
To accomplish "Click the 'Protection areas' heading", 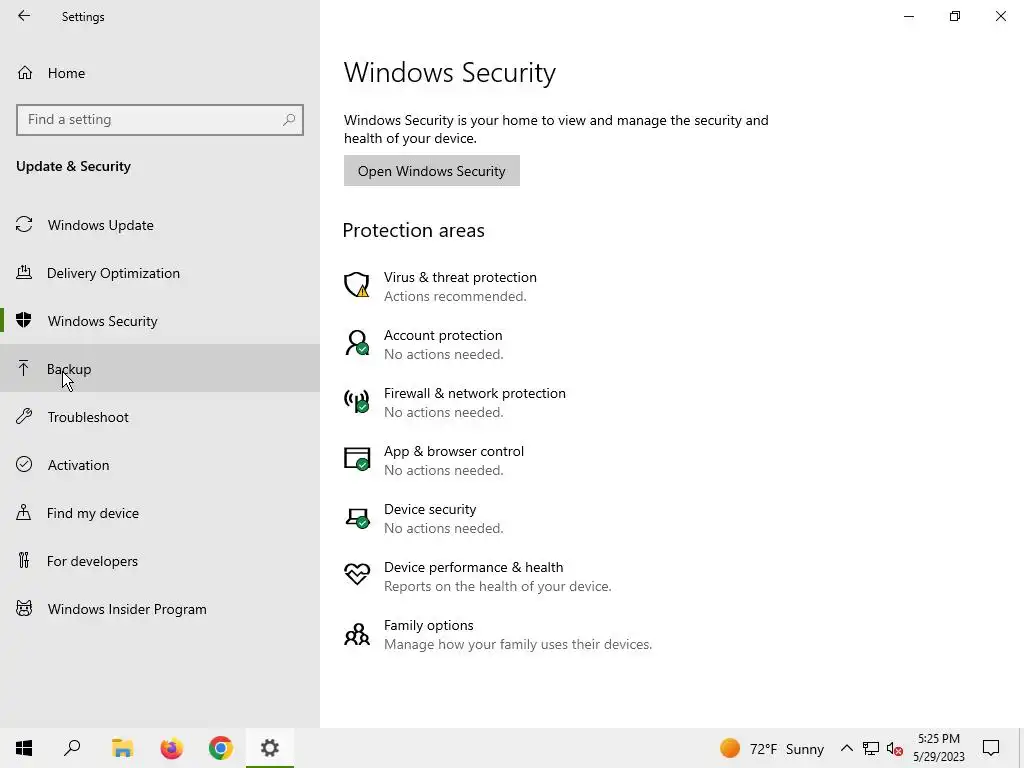I will (x=413, y=231).
